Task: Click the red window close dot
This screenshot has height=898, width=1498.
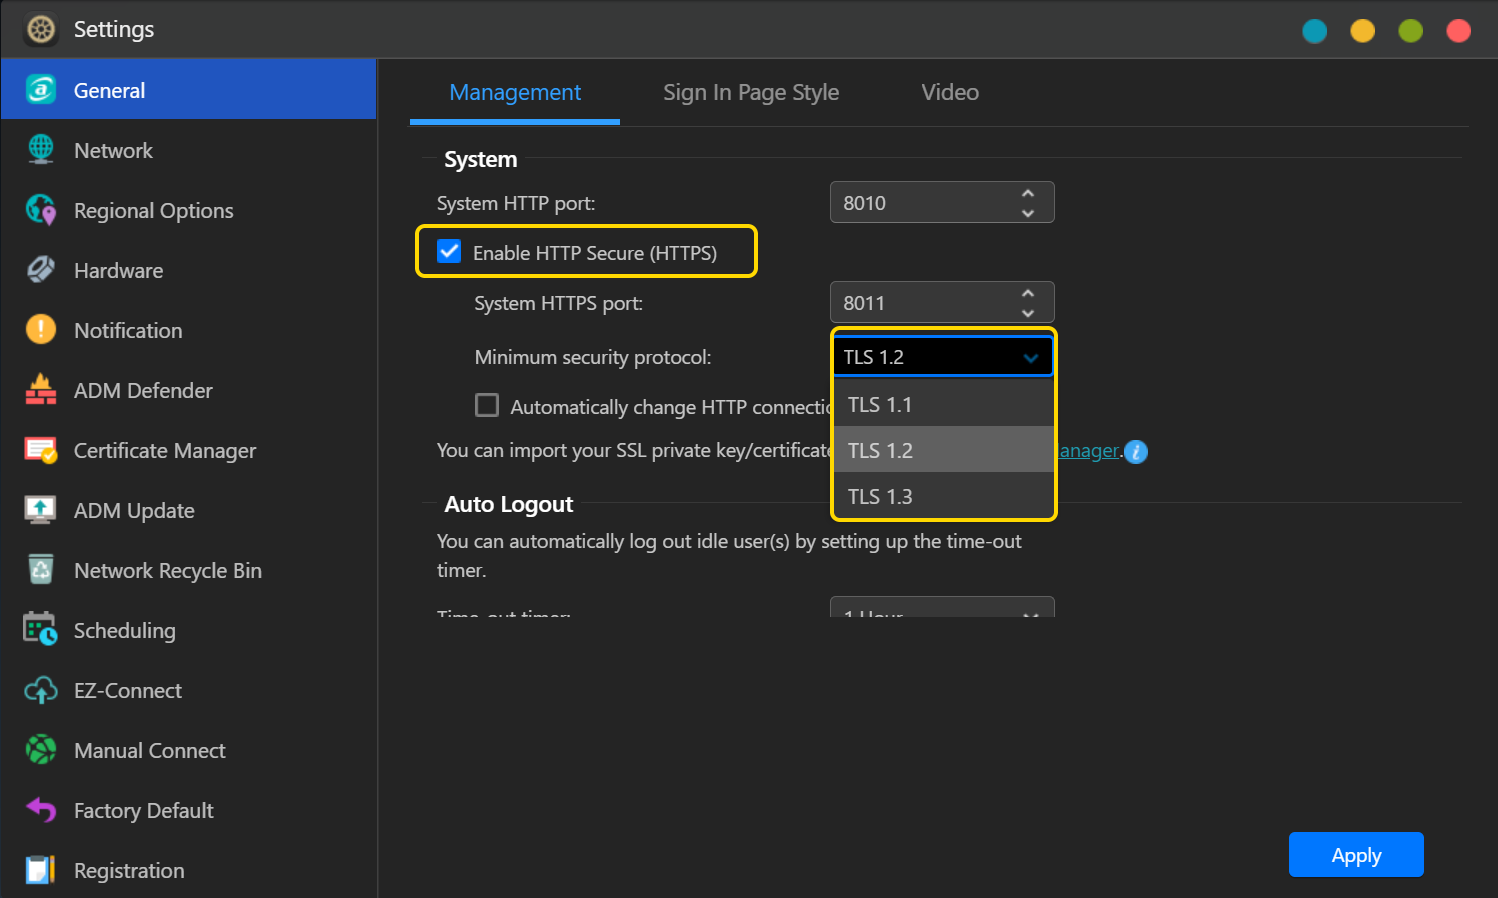Action: coord(1459,31)
